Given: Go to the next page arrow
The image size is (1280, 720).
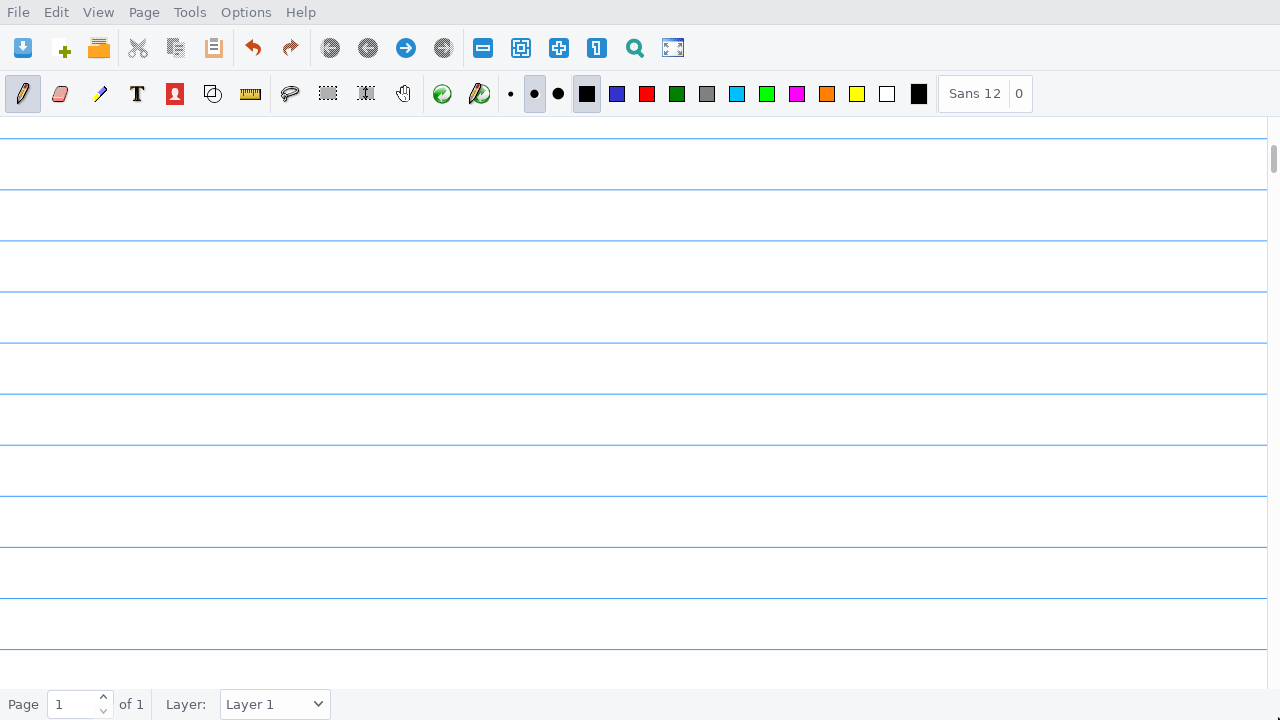Looking at the screenshot, I should 406,48.
